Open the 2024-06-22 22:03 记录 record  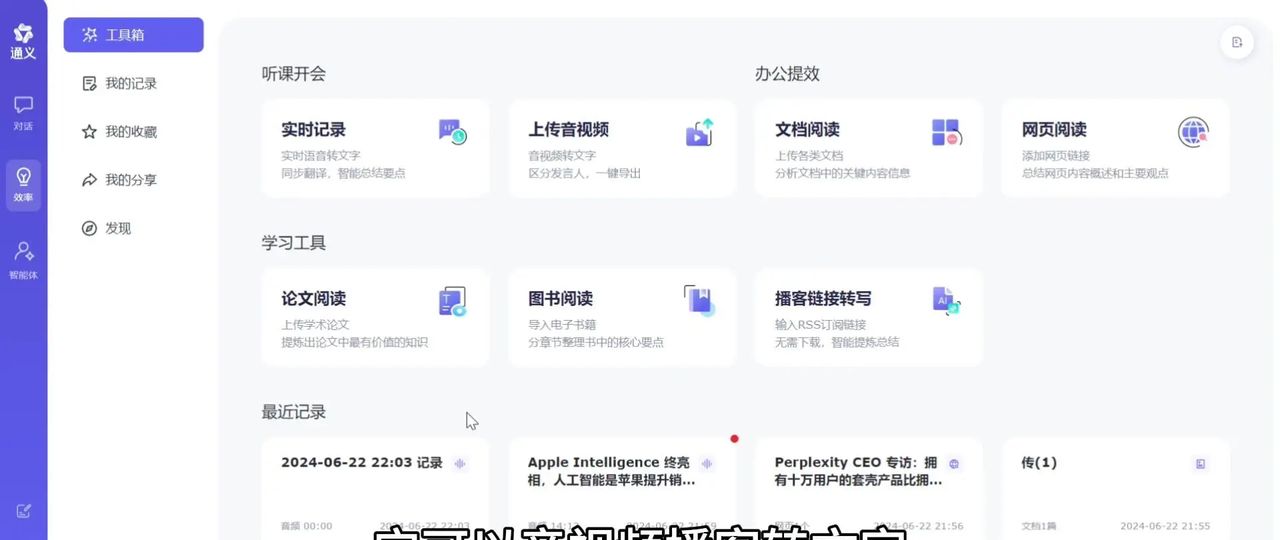[x=376, y=488]
